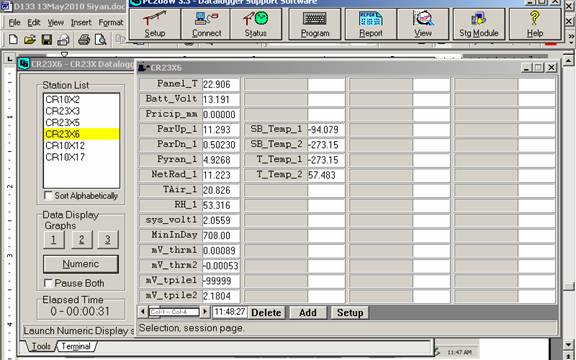Click the column range scroll bar thumb
Viewport: 576px width, 360px height.
pyautogui.click(x=174, y=312)
